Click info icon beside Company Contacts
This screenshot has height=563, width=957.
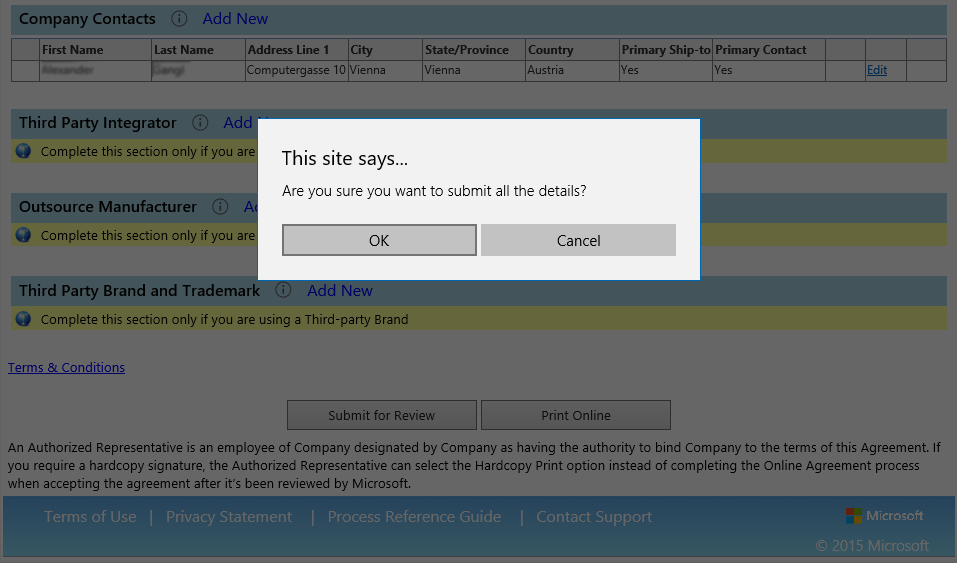coord(179,19)
